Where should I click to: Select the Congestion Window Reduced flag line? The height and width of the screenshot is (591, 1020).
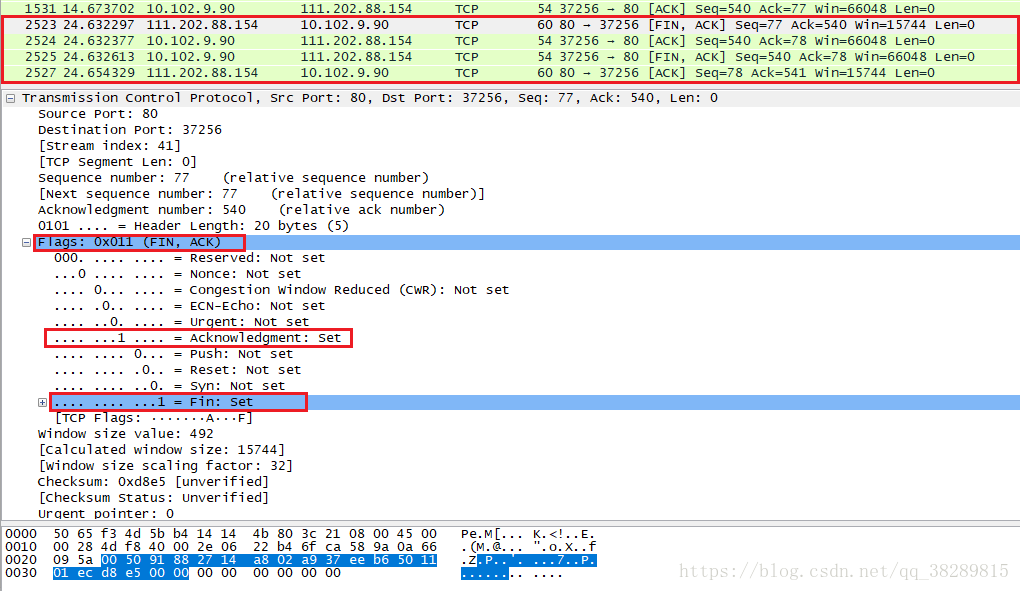click(282, 290)
